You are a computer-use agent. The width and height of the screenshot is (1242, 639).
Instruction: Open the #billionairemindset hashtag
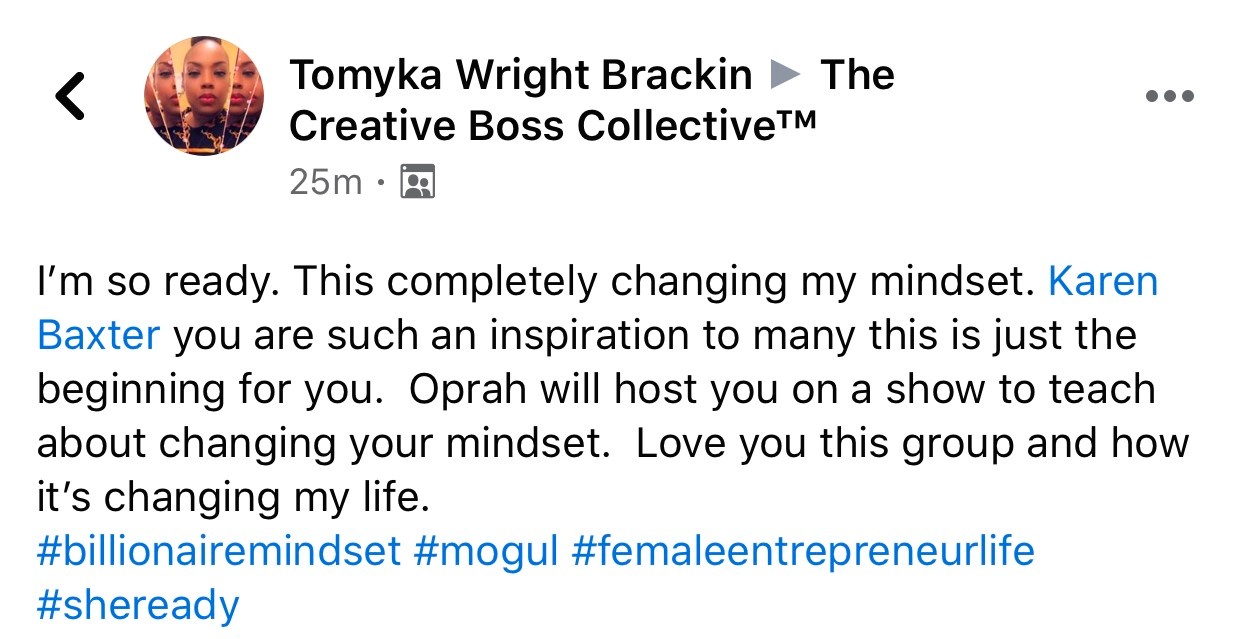[x=218, y=551]
